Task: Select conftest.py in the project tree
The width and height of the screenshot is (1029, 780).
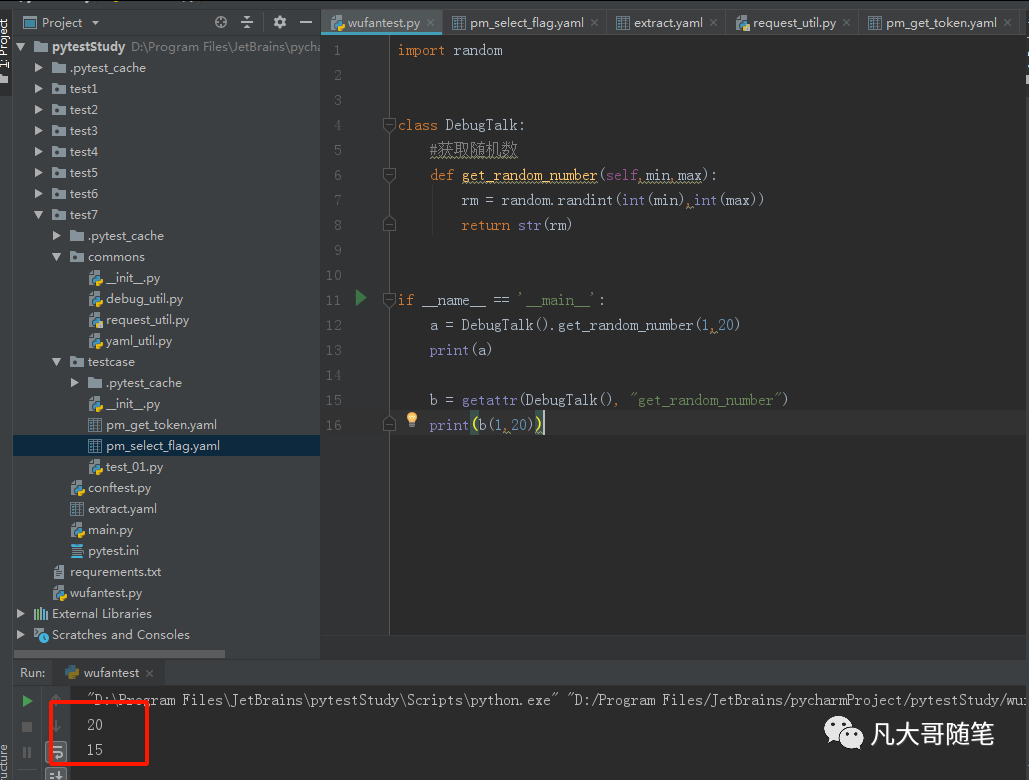Action: [x=119, y=488]
